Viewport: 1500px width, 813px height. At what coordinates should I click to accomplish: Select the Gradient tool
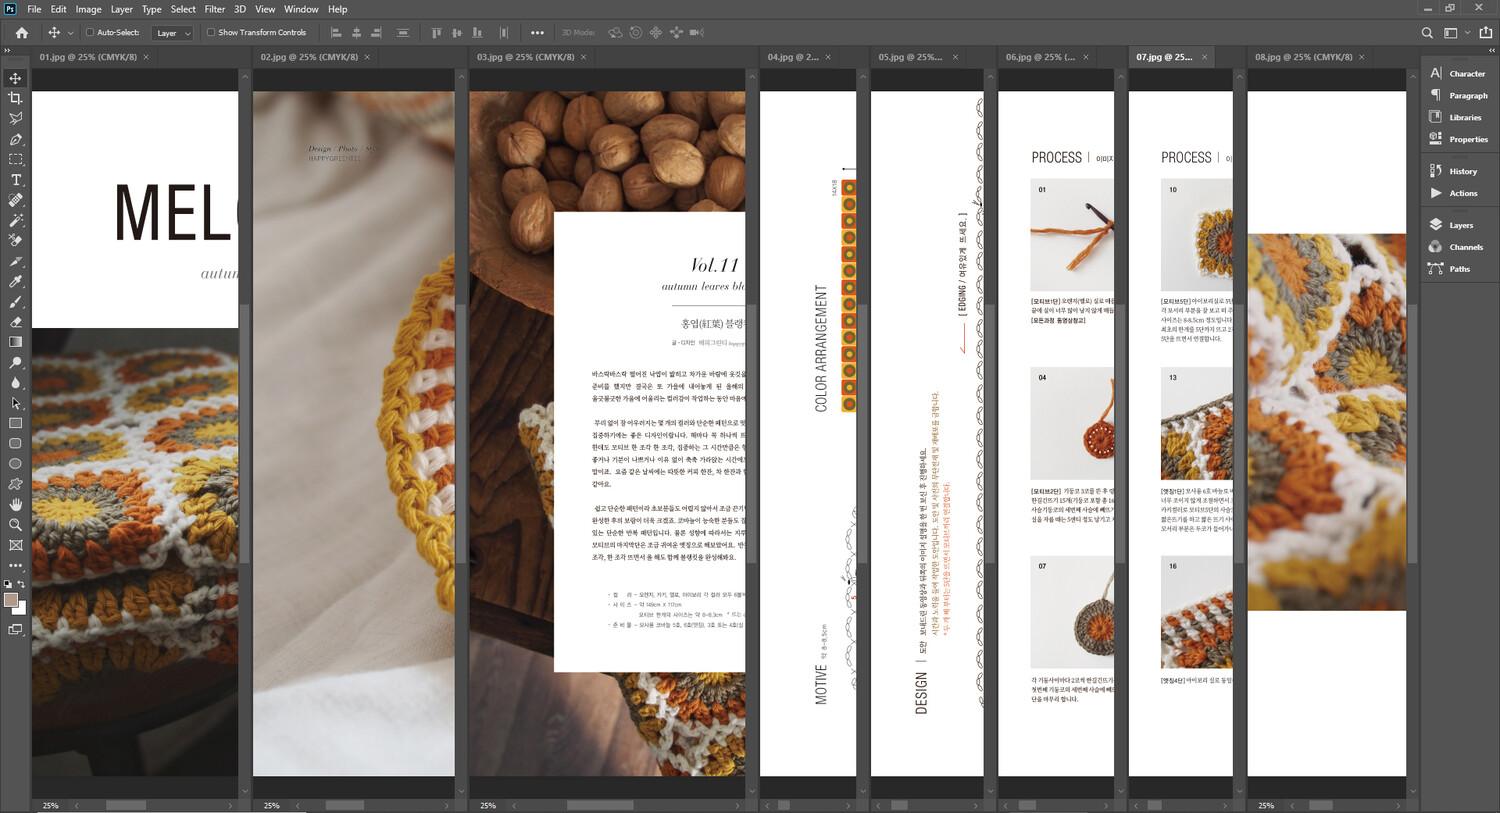[15, 342]
